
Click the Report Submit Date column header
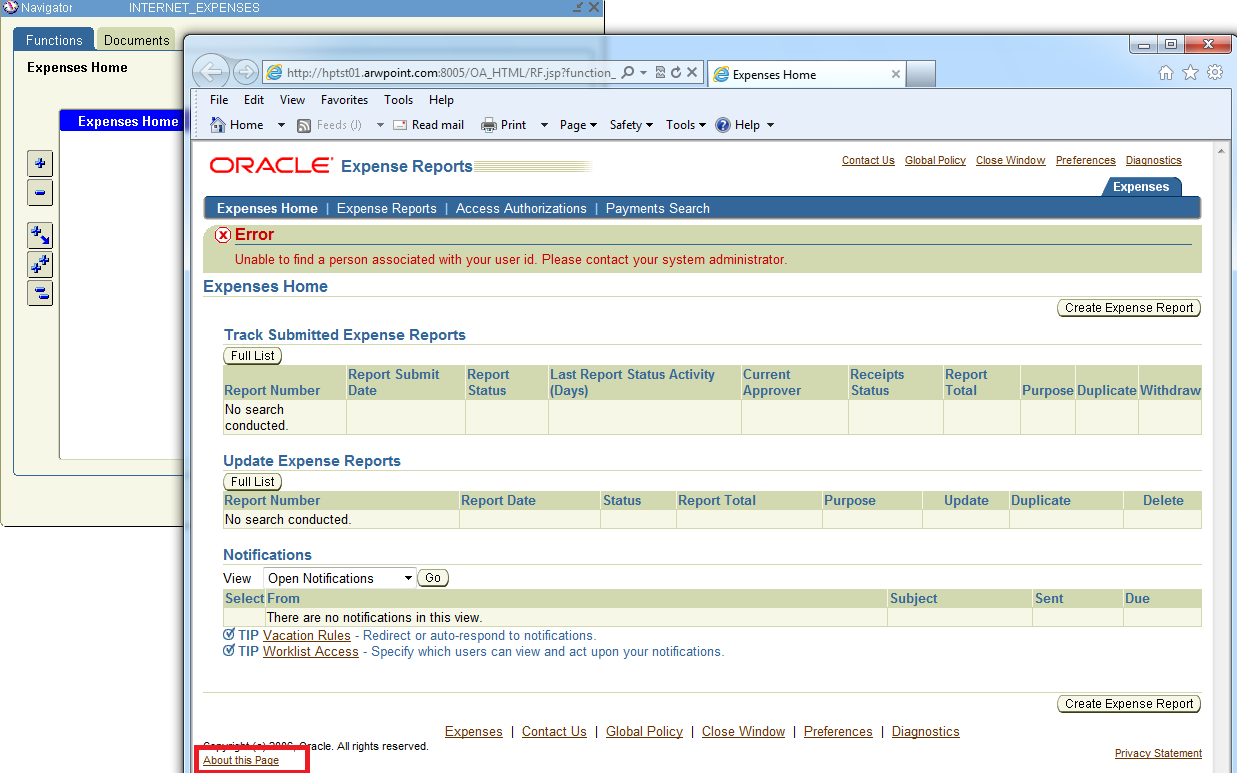pos(393,382)
